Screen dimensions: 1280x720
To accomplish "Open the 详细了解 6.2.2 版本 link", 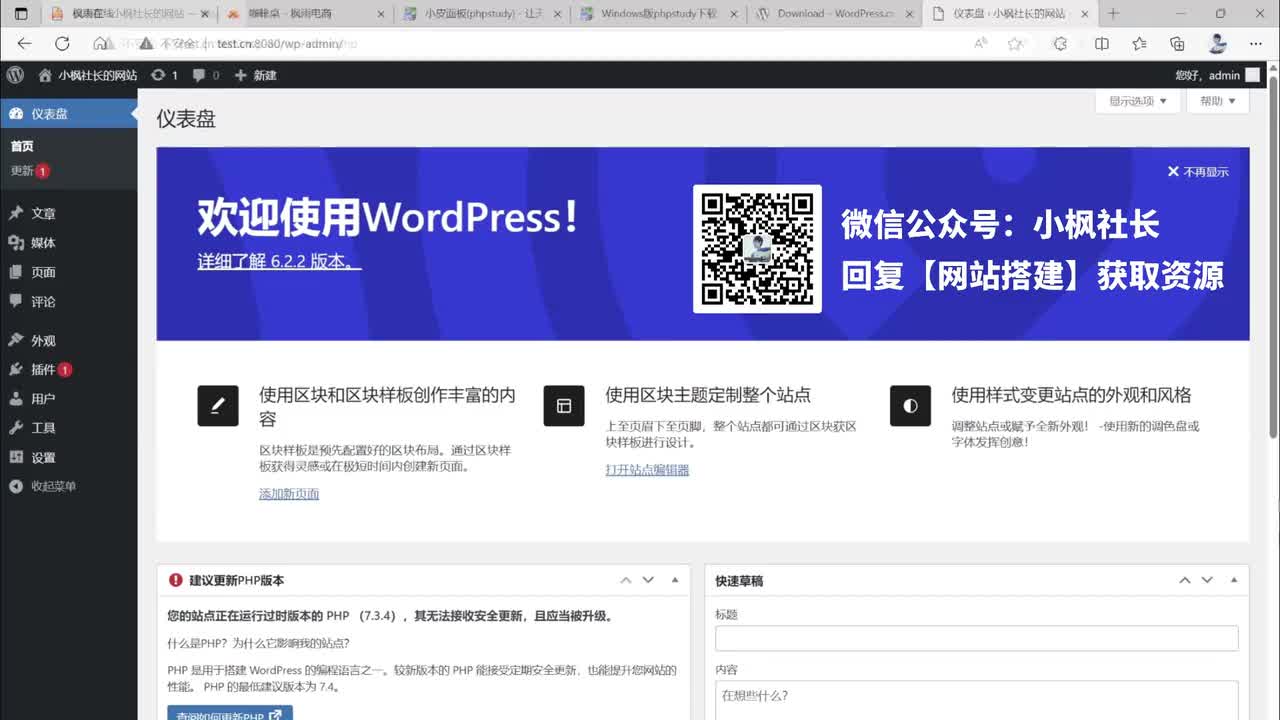I will pos(279,261).
